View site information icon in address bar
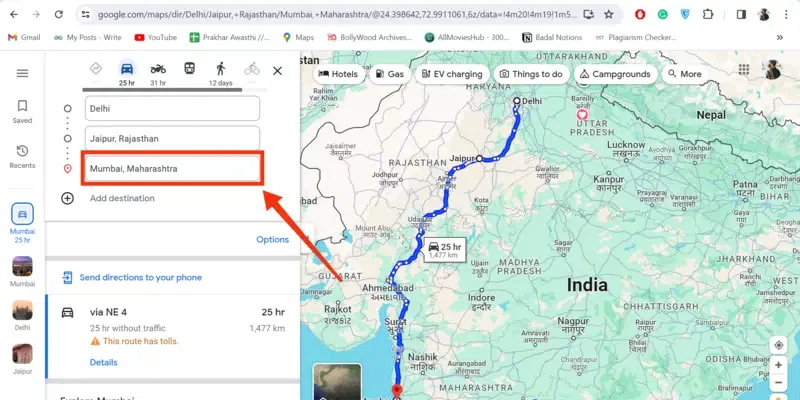Image resolution: width=800 pixels, height=400 pixels. click(85, 14)
